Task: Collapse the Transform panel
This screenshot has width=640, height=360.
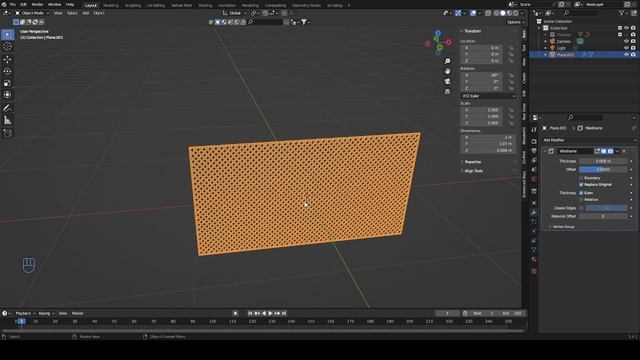Action: pos(472,31)
